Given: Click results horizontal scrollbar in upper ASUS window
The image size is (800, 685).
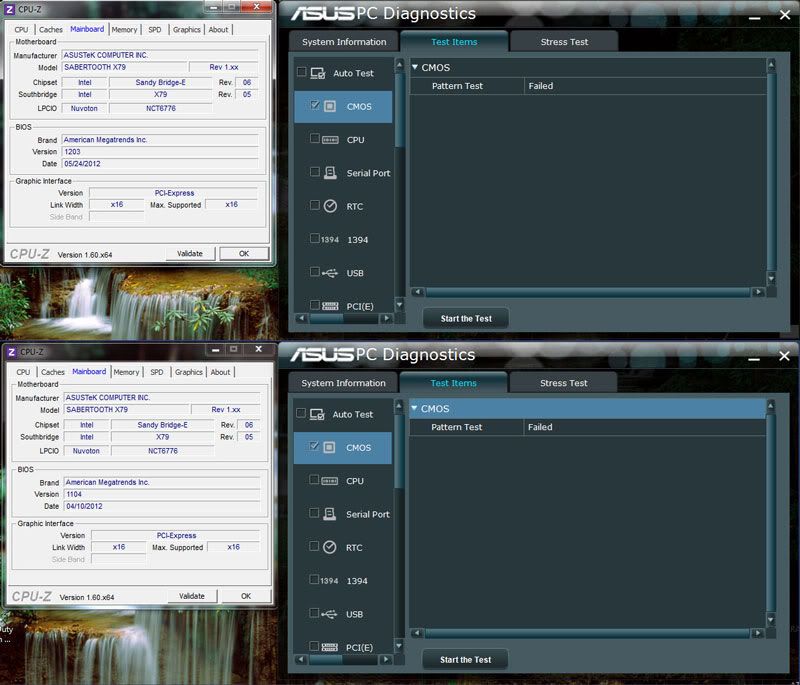Looking at the screenshot, I should [x=588, y=292].
